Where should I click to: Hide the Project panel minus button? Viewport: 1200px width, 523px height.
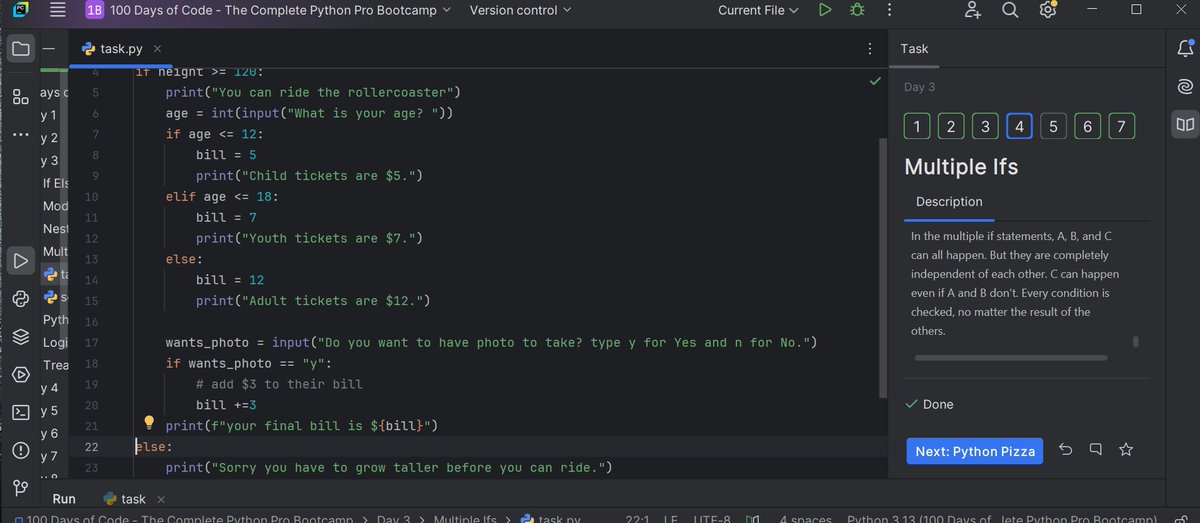coord(48,49)
